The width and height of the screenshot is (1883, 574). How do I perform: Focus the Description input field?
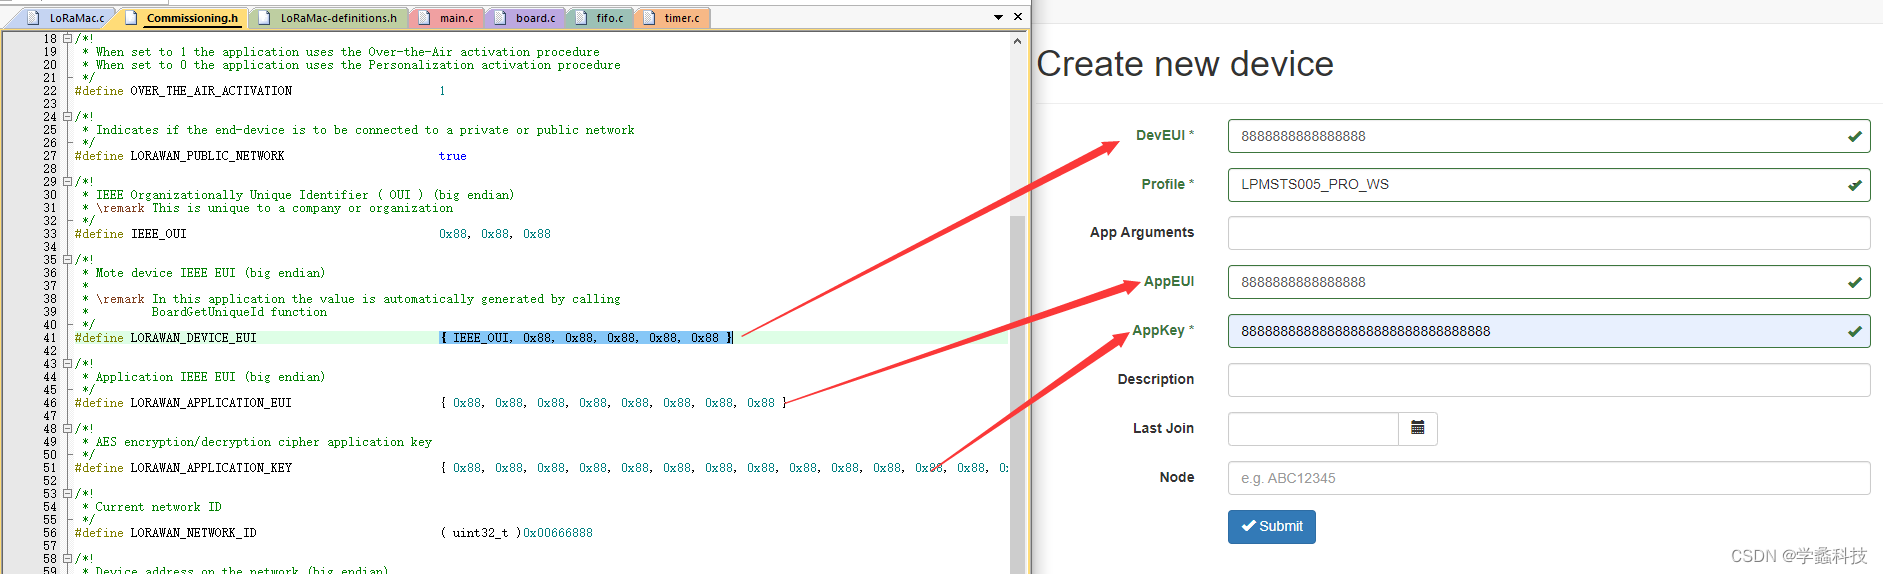click(x=1548, y=380)
